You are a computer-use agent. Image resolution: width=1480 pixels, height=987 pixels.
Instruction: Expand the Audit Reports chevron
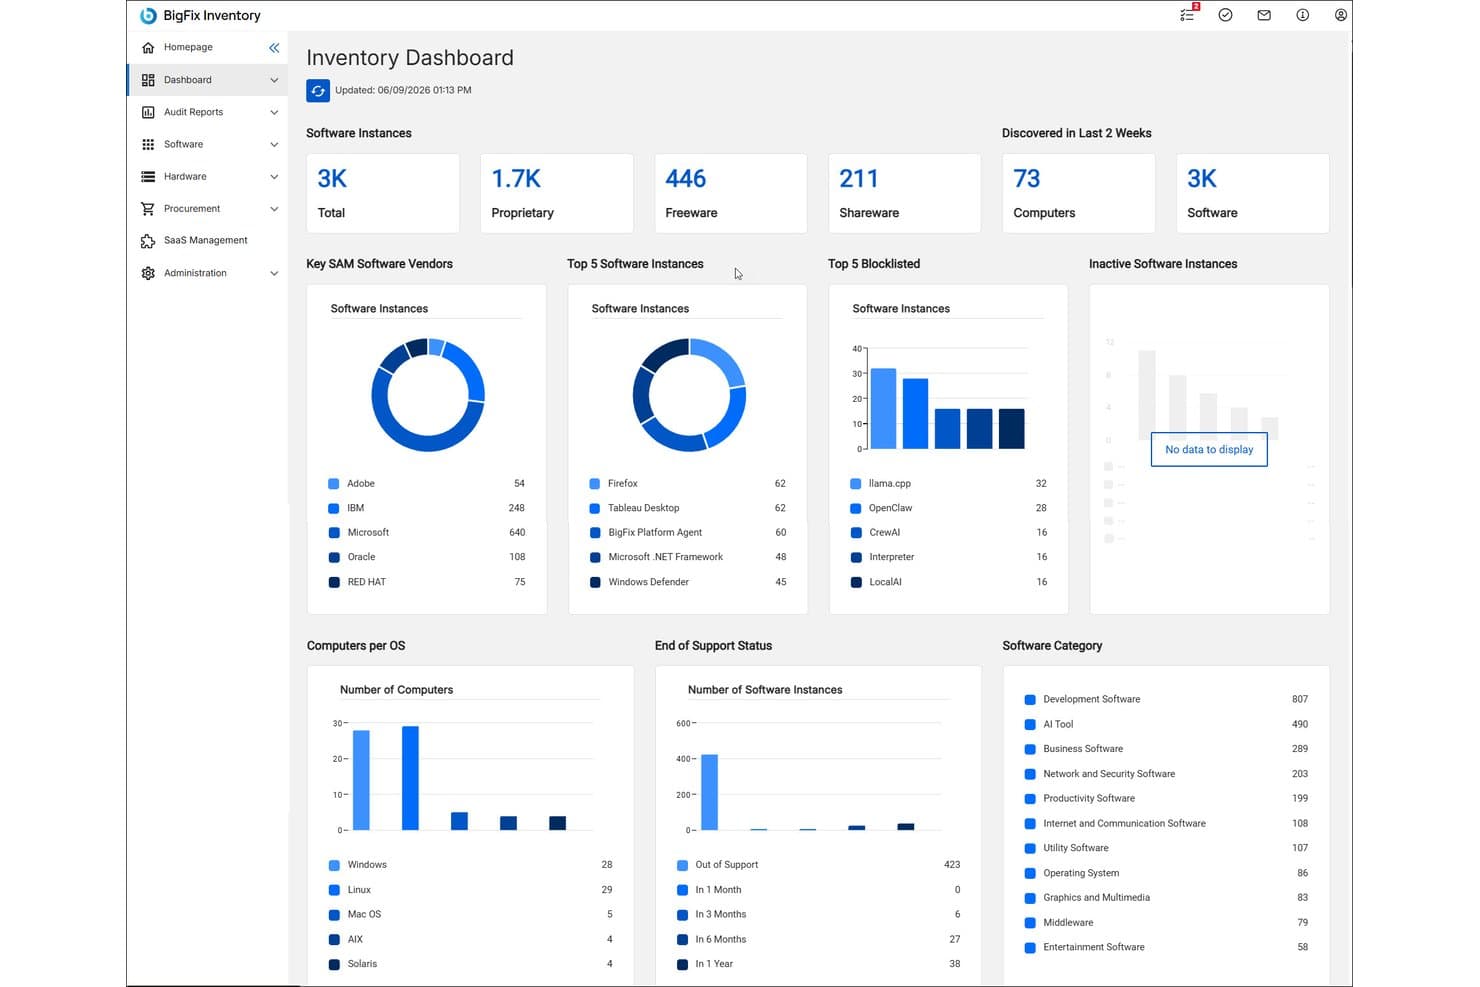pyautogui.click(x=274, y=112)
